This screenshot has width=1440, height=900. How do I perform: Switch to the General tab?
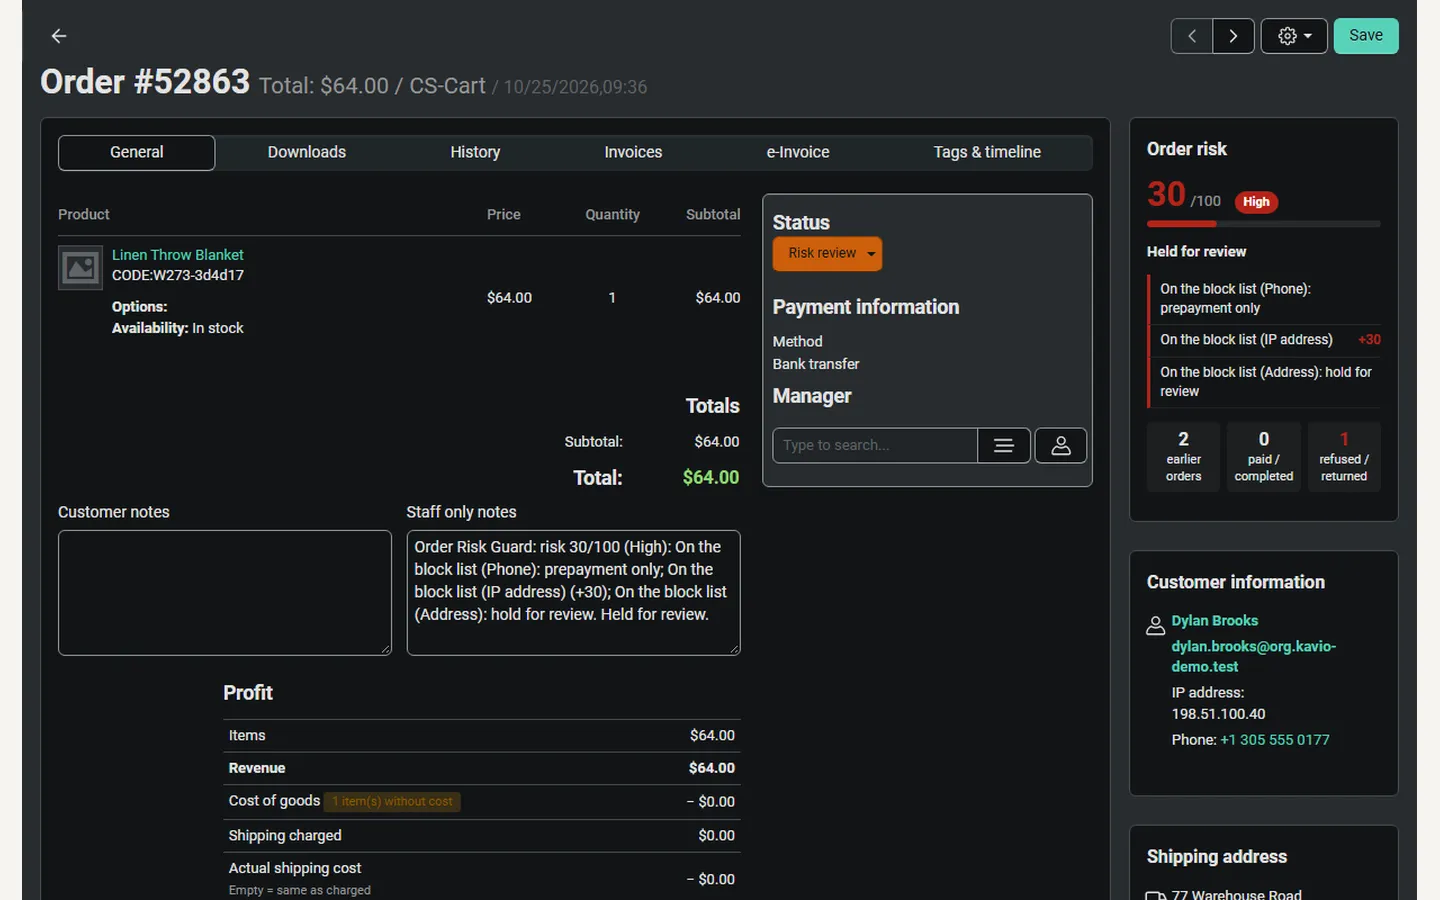point(137,152)
